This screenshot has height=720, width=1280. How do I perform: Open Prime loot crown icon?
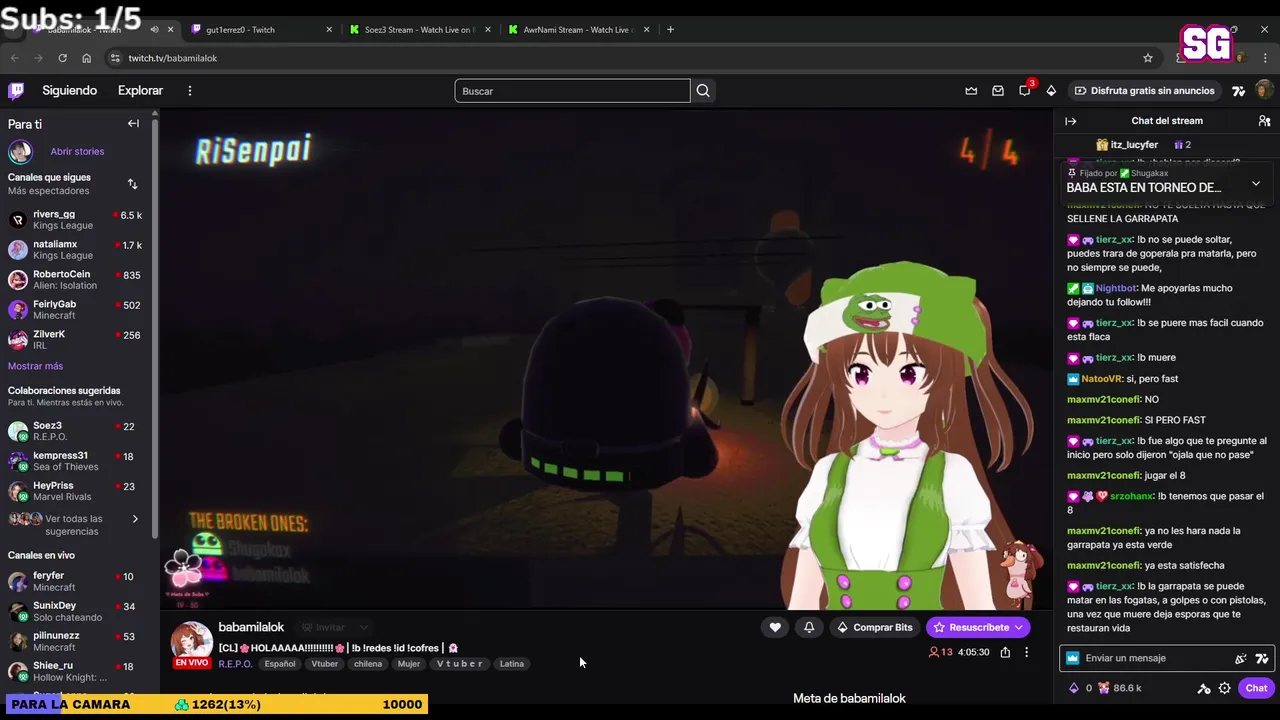[x=971, y=91]
